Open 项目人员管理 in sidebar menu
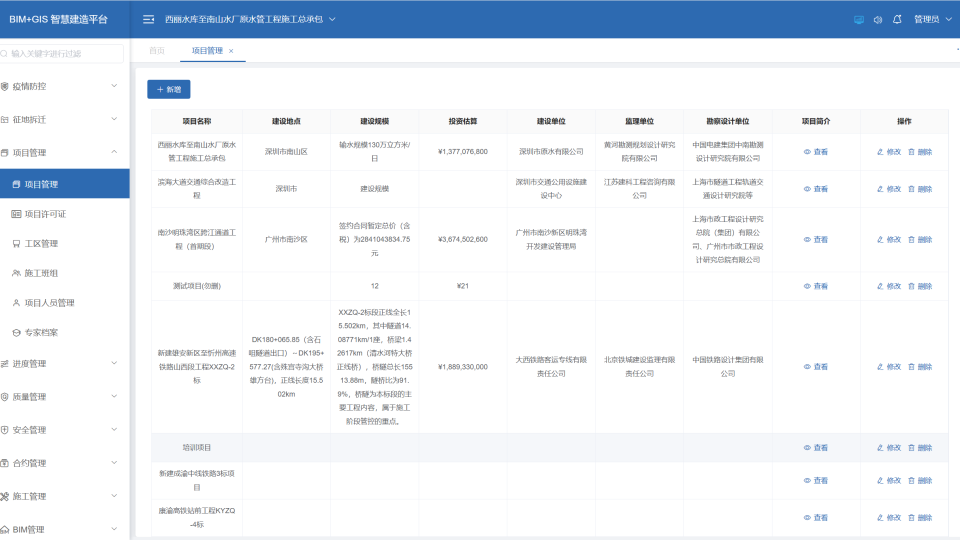 pos(50,303)
